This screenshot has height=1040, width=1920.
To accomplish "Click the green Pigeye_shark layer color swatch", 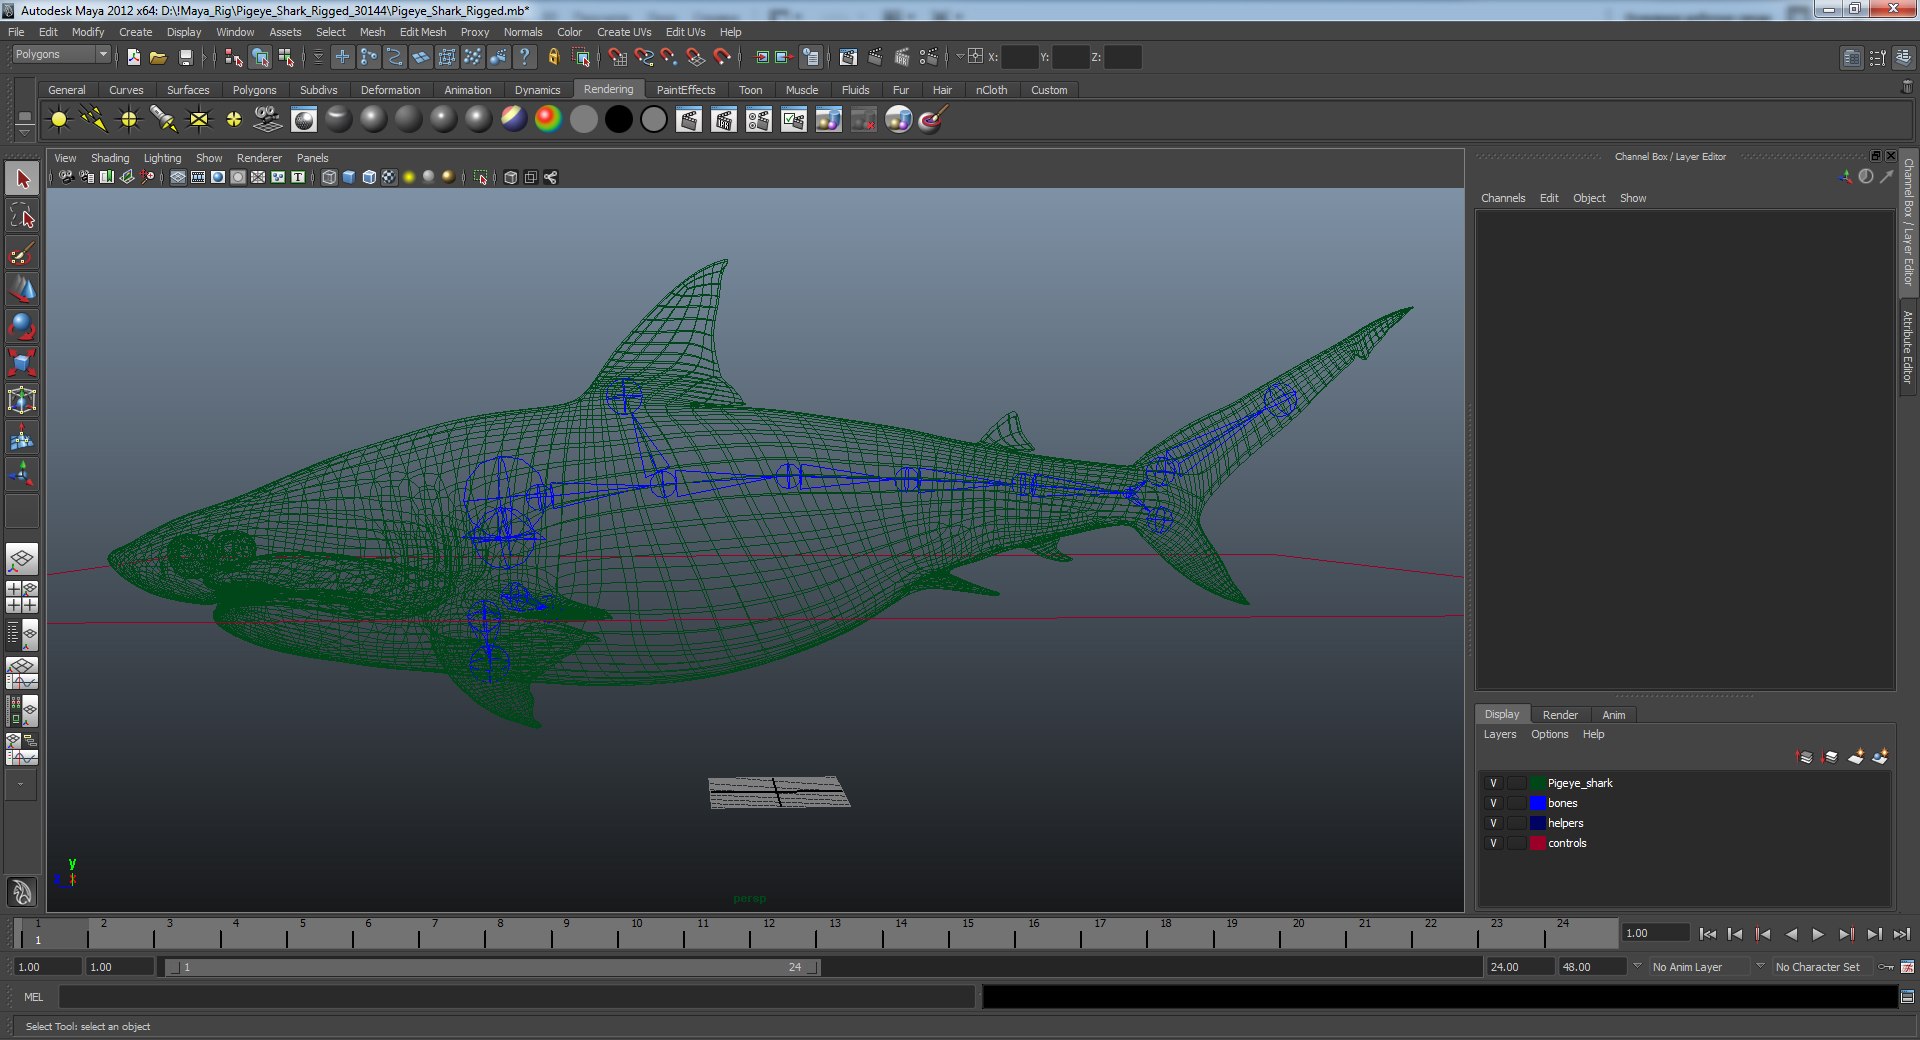I will (x=1538, y=783).
